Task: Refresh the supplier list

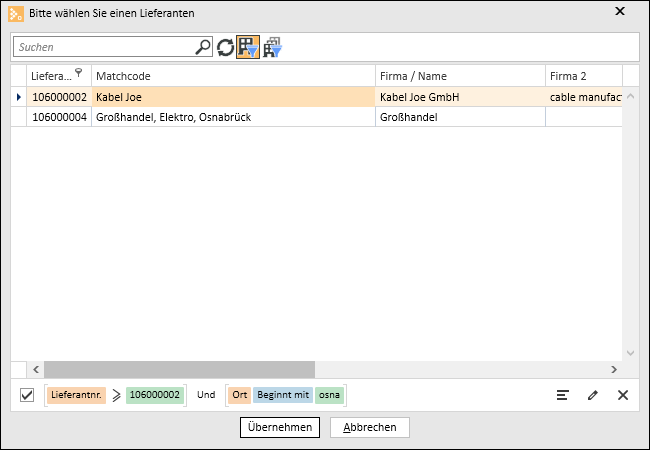Action: [x=225, y=47]
